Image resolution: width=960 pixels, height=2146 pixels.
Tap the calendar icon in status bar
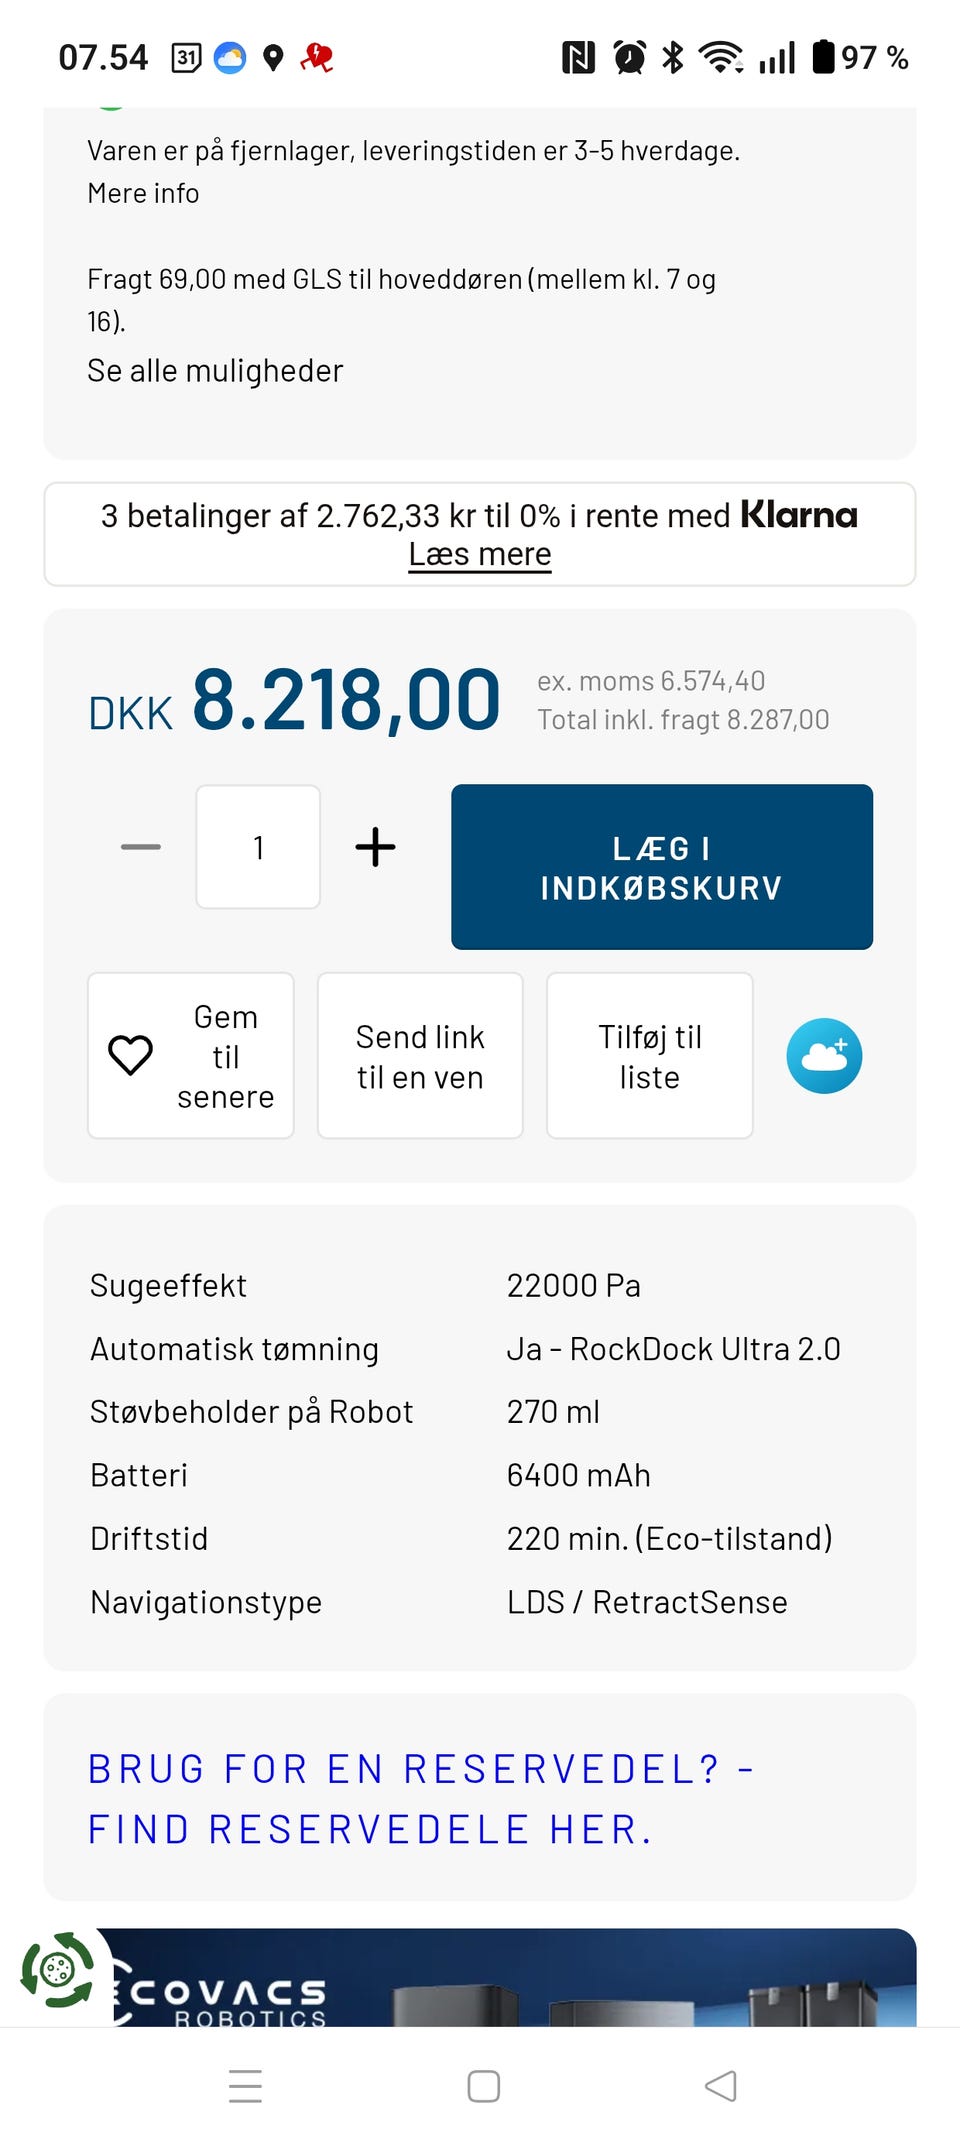pyautogui.click(x=187, y=58)
